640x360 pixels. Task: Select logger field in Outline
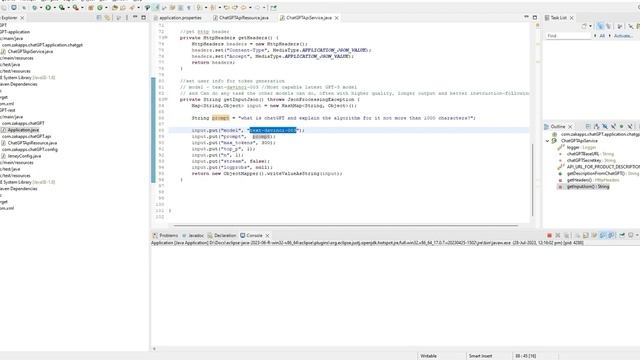click(x=577, y=147)
